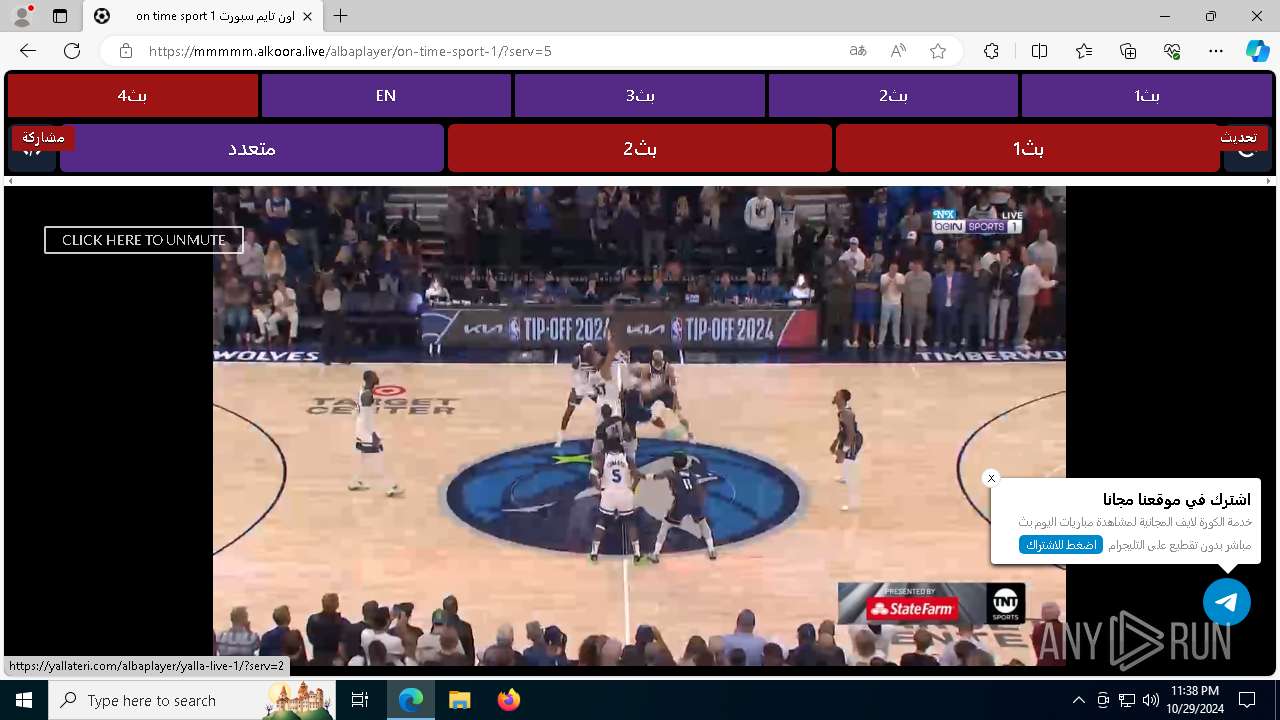Open the clock showing 11:38 PM
Viewport: 1280px width, 720px height.
click(x=1194, y=700)
